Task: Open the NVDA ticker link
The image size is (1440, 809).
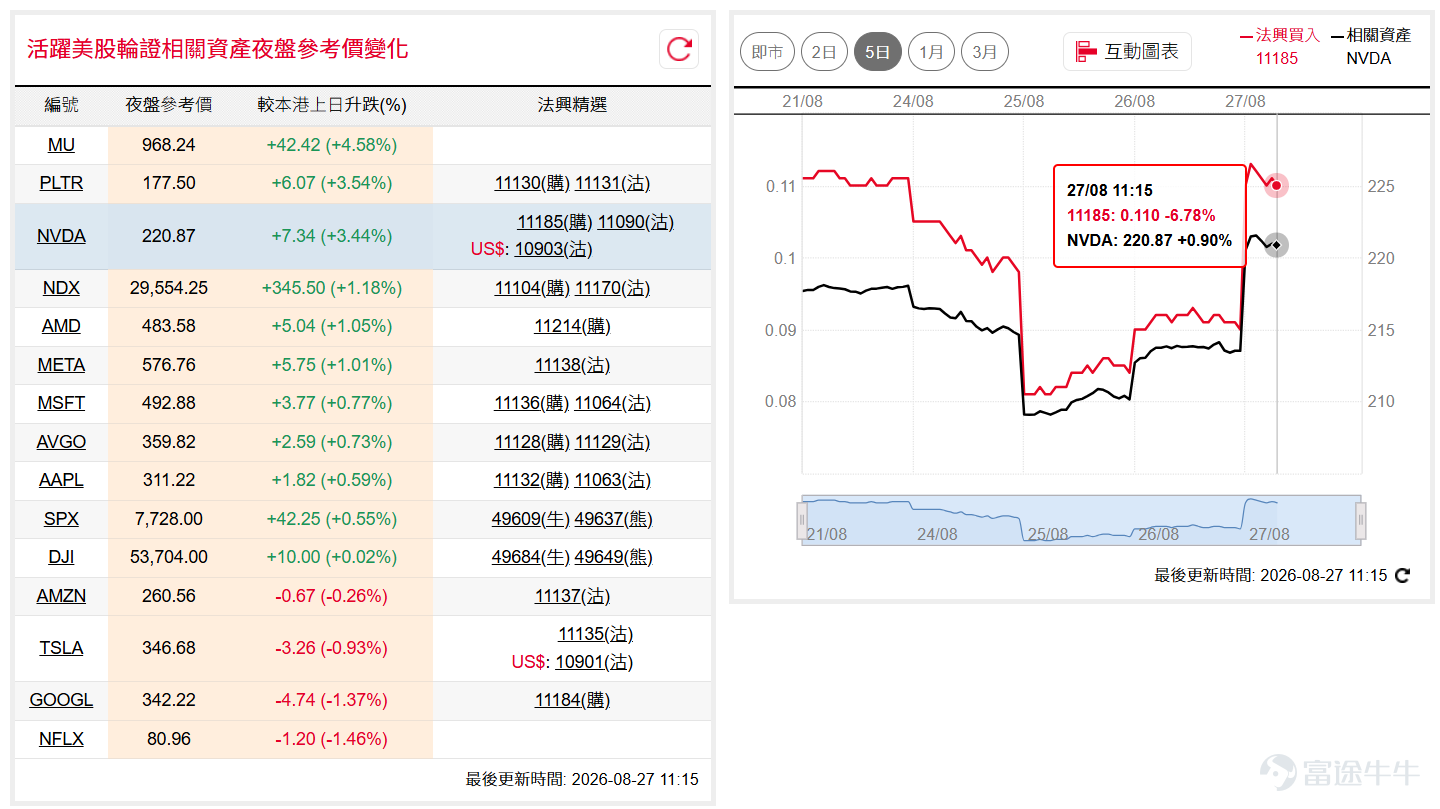Action: pyautogui.click(x=61, y=236)
